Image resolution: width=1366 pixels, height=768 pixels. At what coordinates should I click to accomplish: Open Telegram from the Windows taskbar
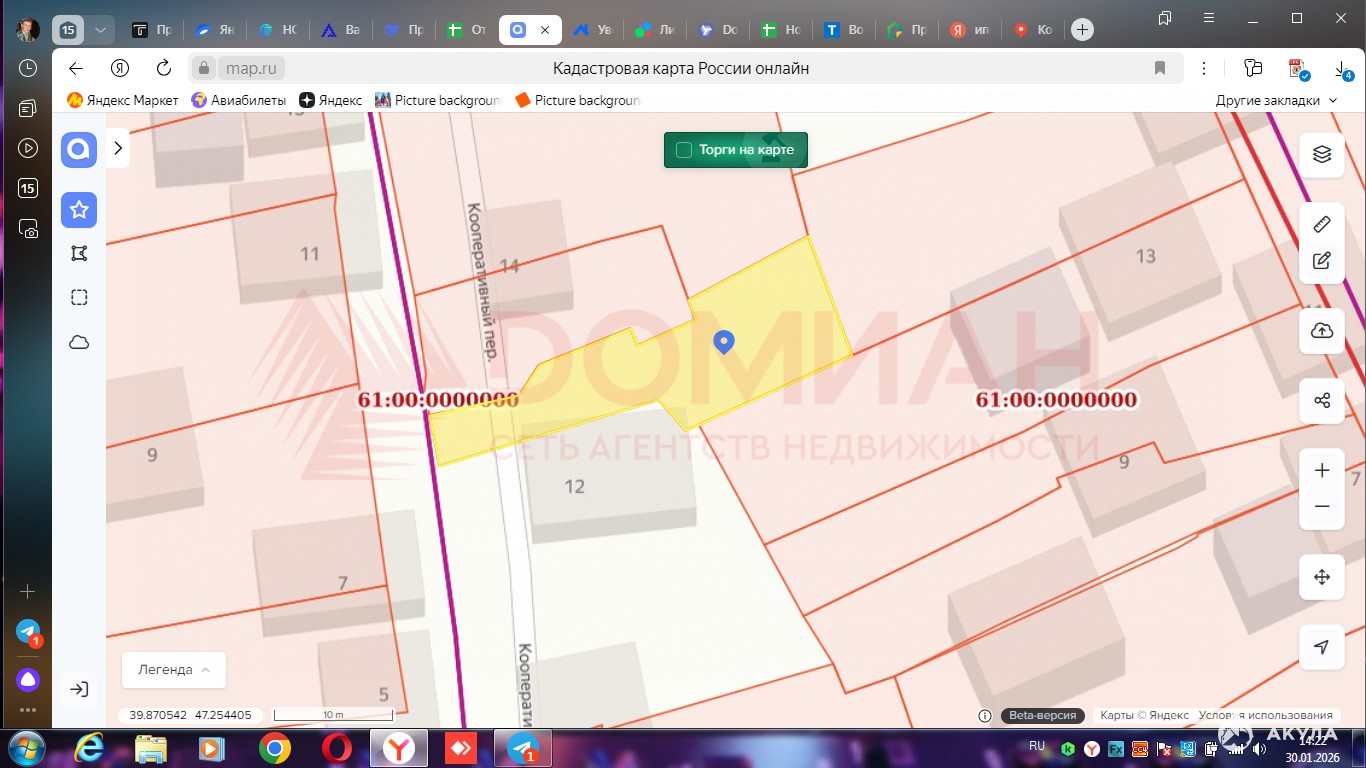point(522,748)
